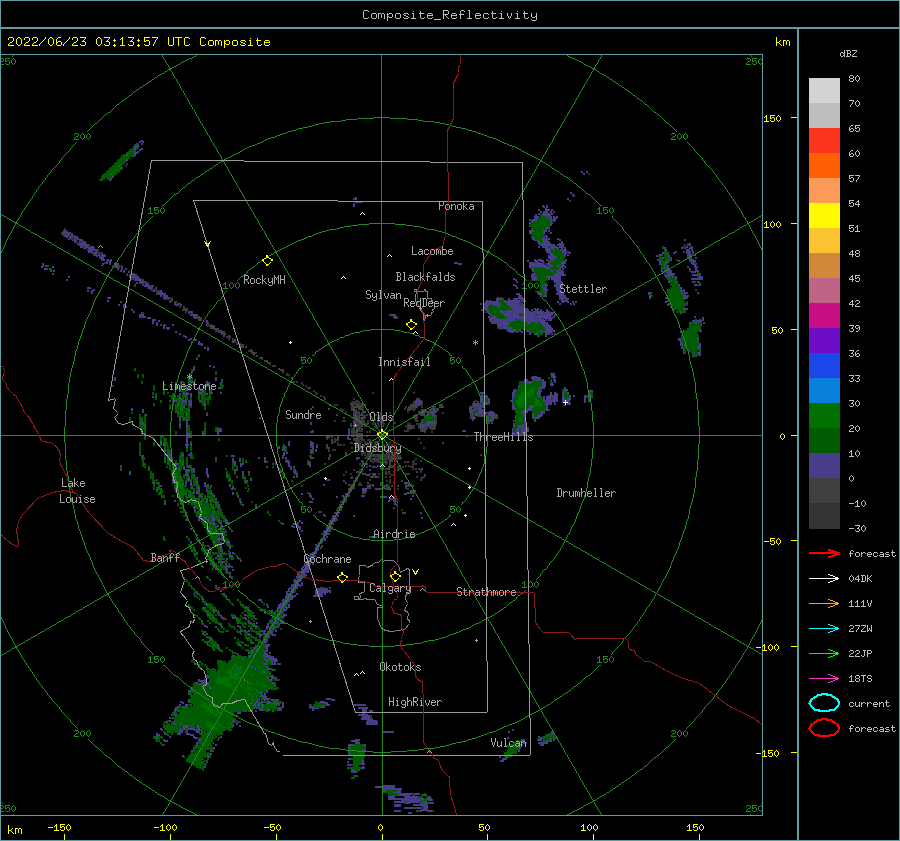Click the red forecast ellipse legend icon

click(x=824, y=728)
